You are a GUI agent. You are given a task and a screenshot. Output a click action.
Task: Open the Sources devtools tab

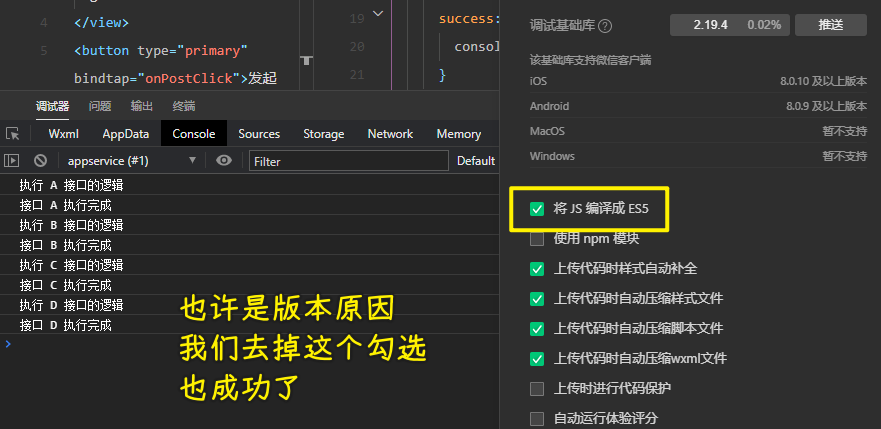pyautogui.click(x=259, y=134)
